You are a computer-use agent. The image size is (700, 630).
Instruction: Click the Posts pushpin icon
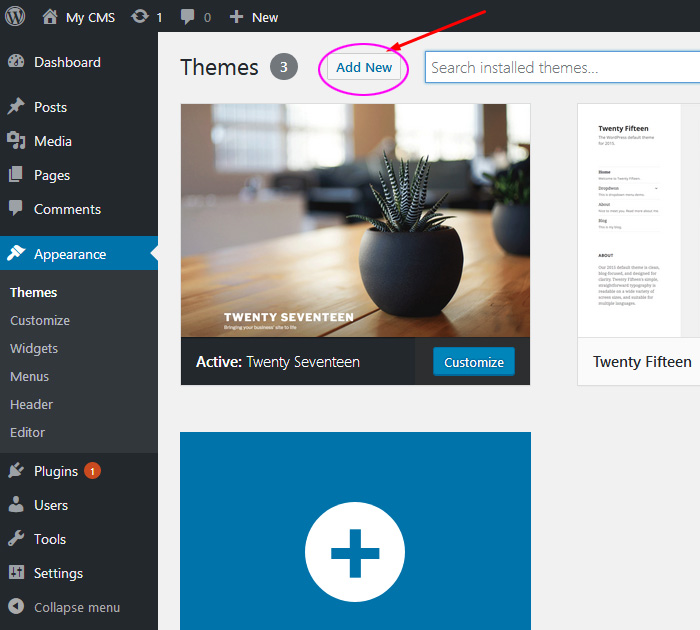(16, 106)
